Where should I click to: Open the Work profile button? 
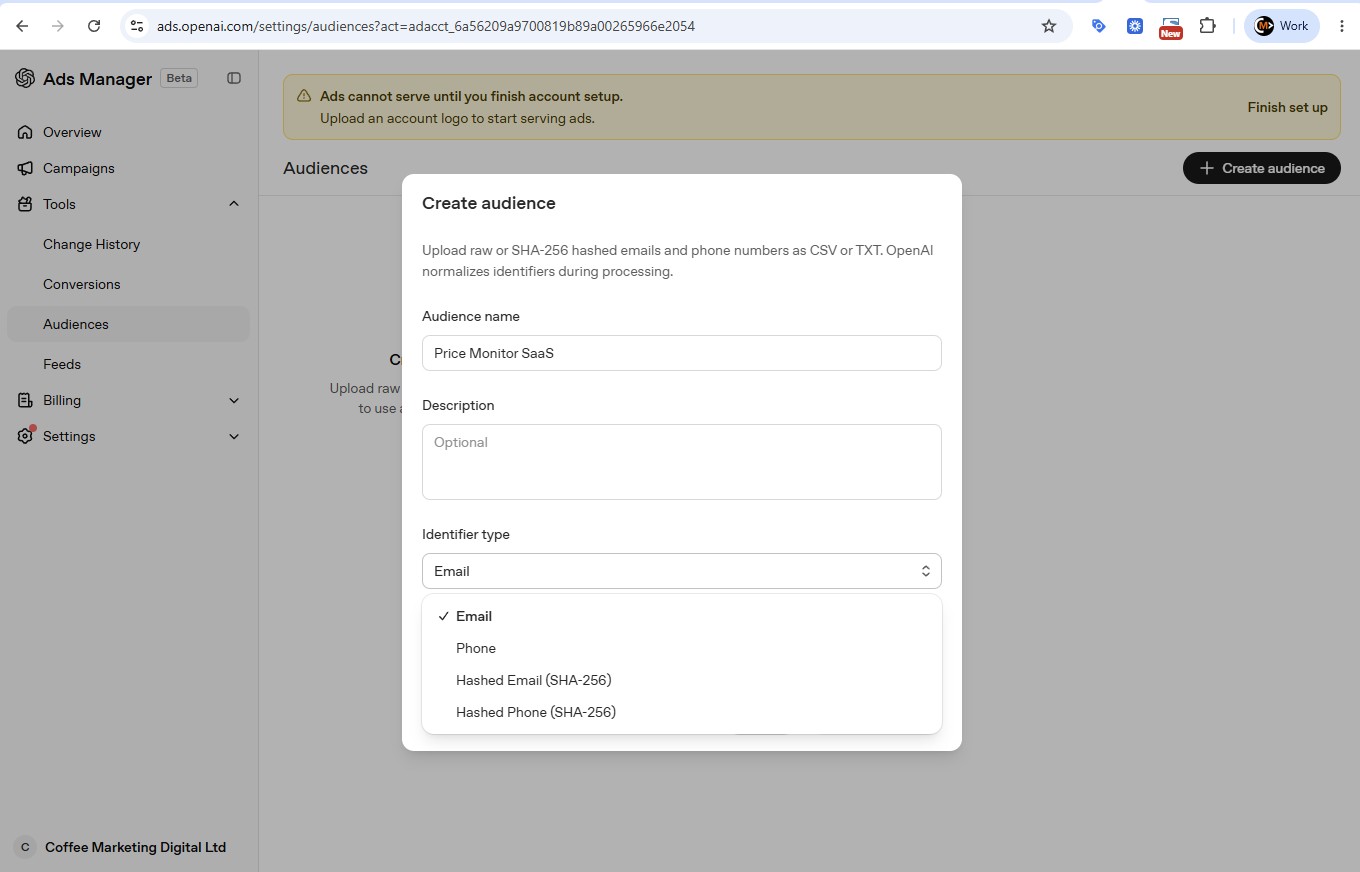point(1282,26)
